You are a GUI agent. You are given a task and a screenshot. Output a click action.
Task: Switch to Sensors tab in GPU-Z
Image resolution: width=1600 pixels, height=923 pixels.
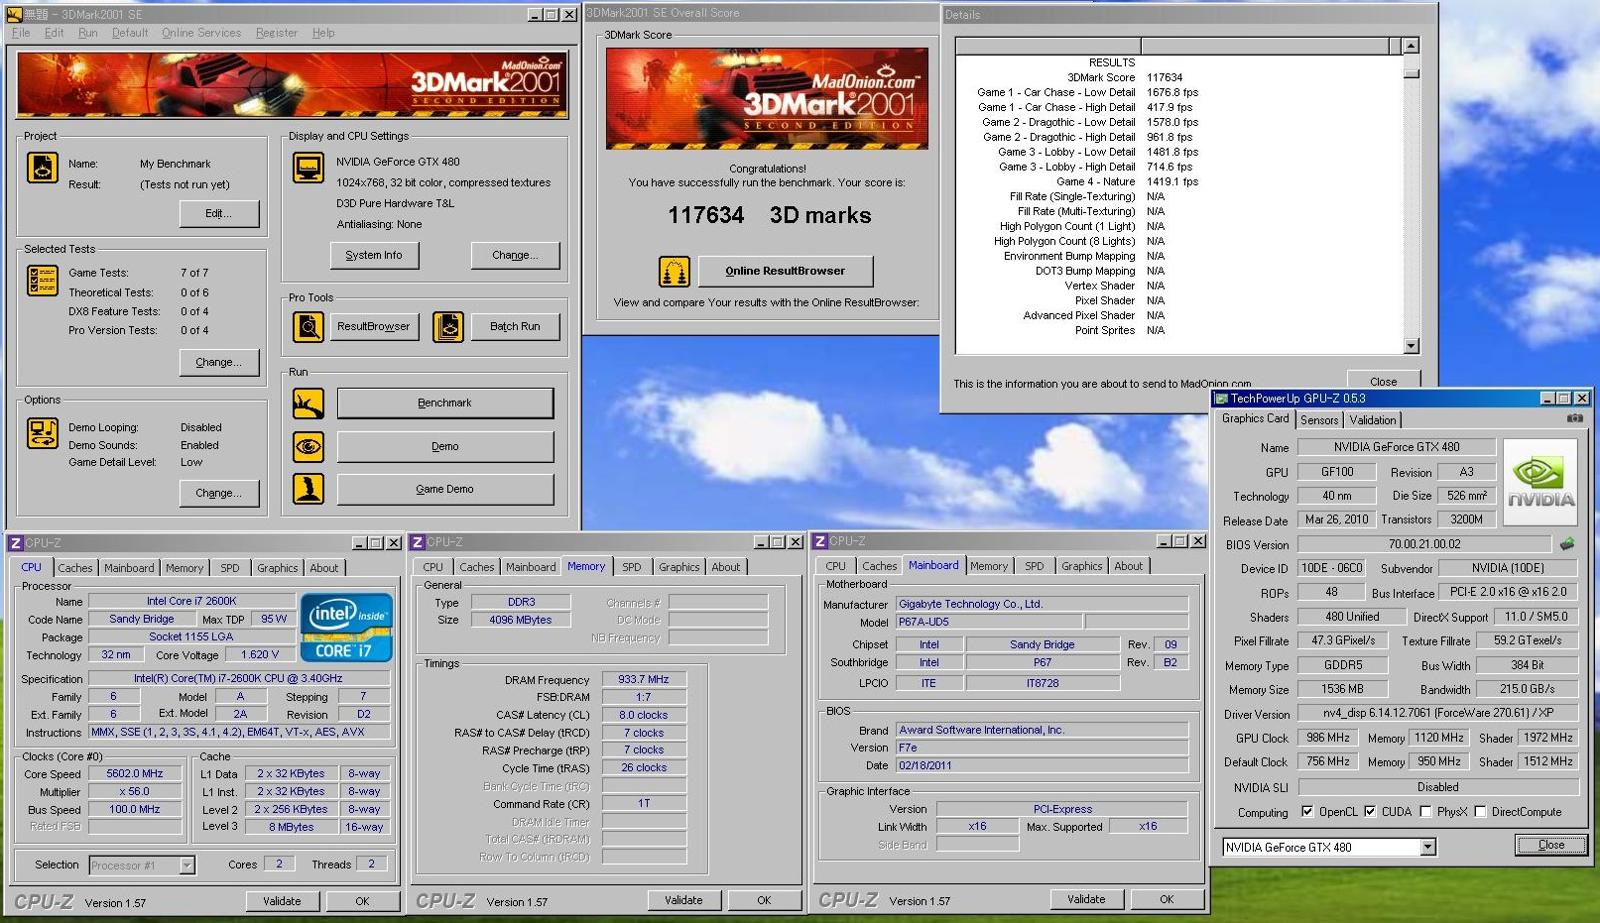(1319, 420)
